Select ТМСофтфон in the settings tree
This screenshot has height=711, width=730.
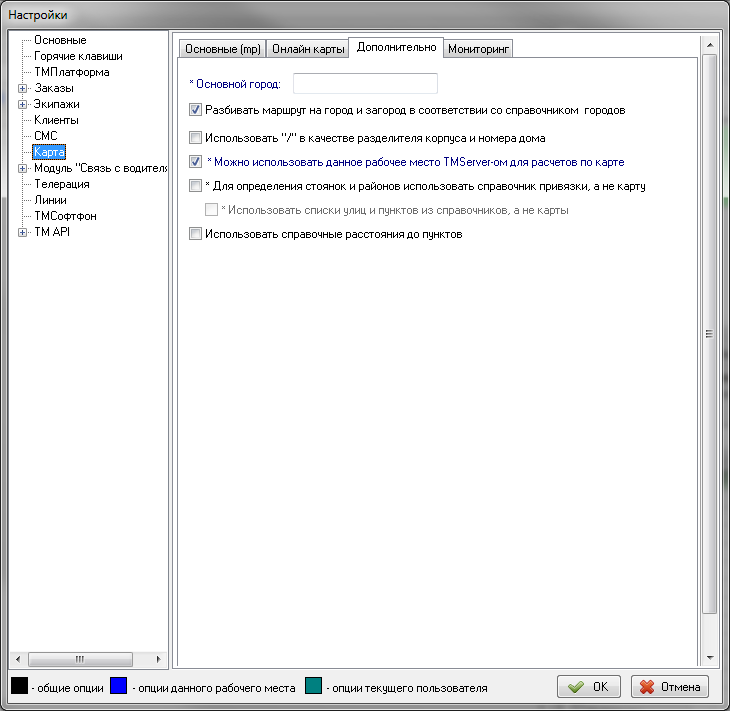pyautogui.click(x=65, y=216)
